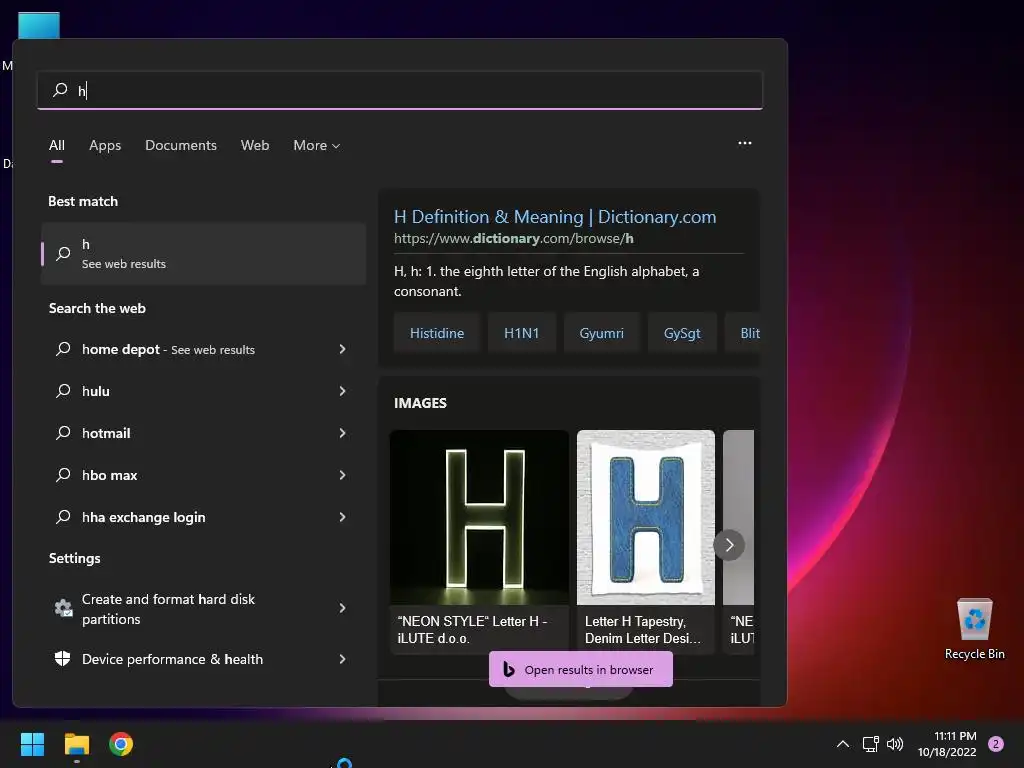Open the H Definition Dictionary.com link
Image resolution: width=1024 pixels, height=768 pixels.
click(x=555, y=217)
